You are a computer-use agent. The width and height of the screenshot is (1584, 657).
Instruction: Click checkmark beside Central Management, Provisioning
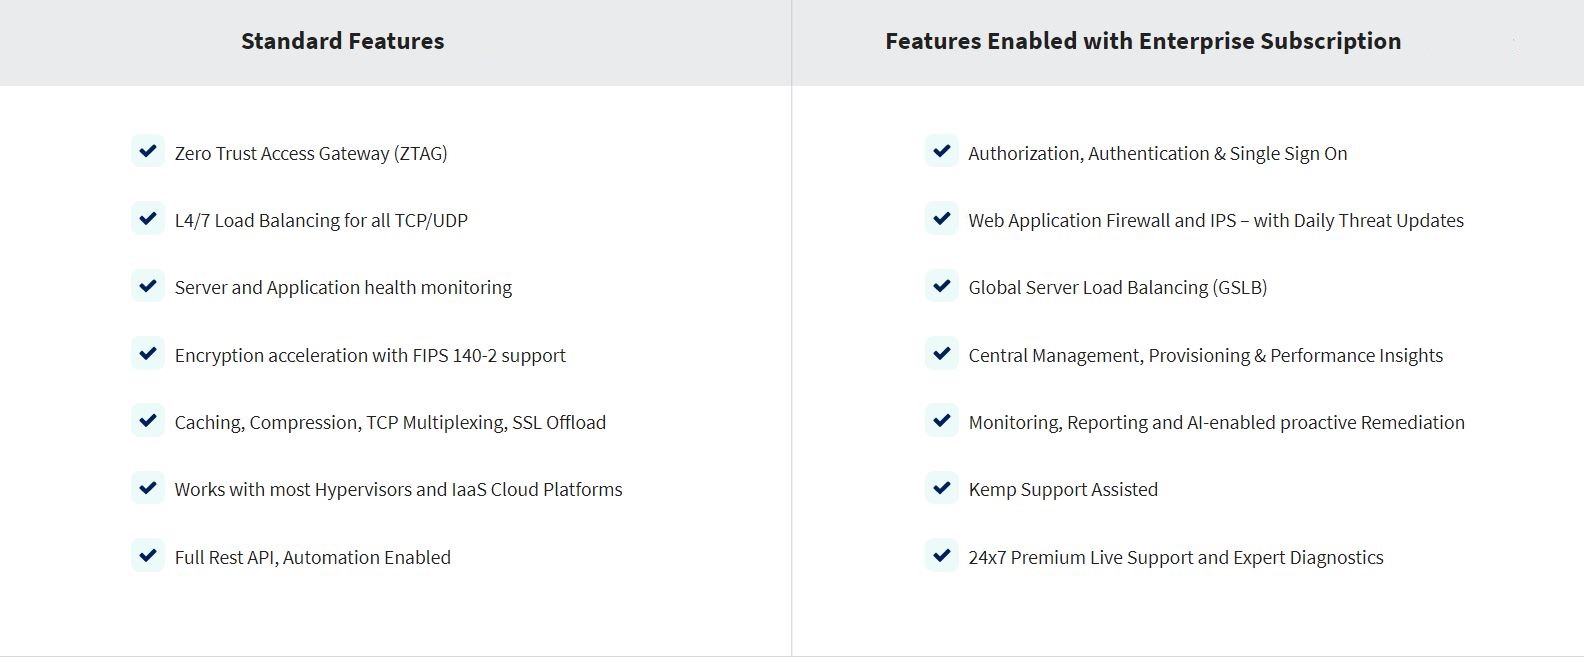(x=941, y=354)
